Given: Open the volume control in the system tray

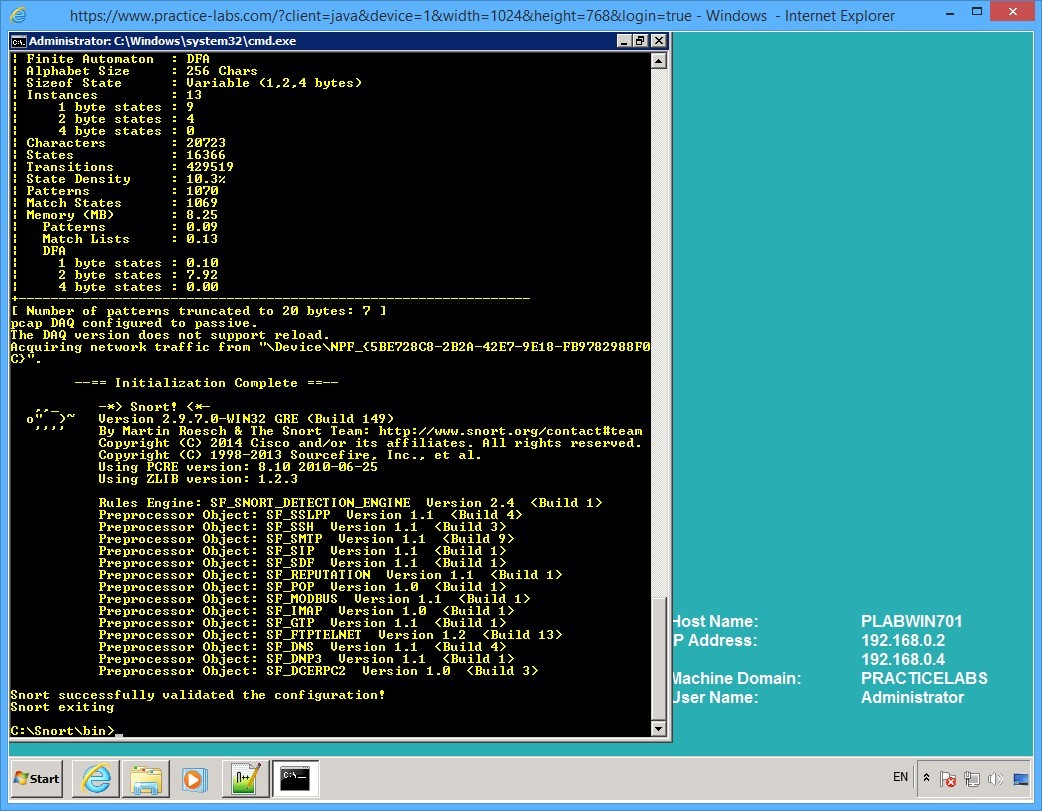Looking at the screenshot, I should pos(996,778).
